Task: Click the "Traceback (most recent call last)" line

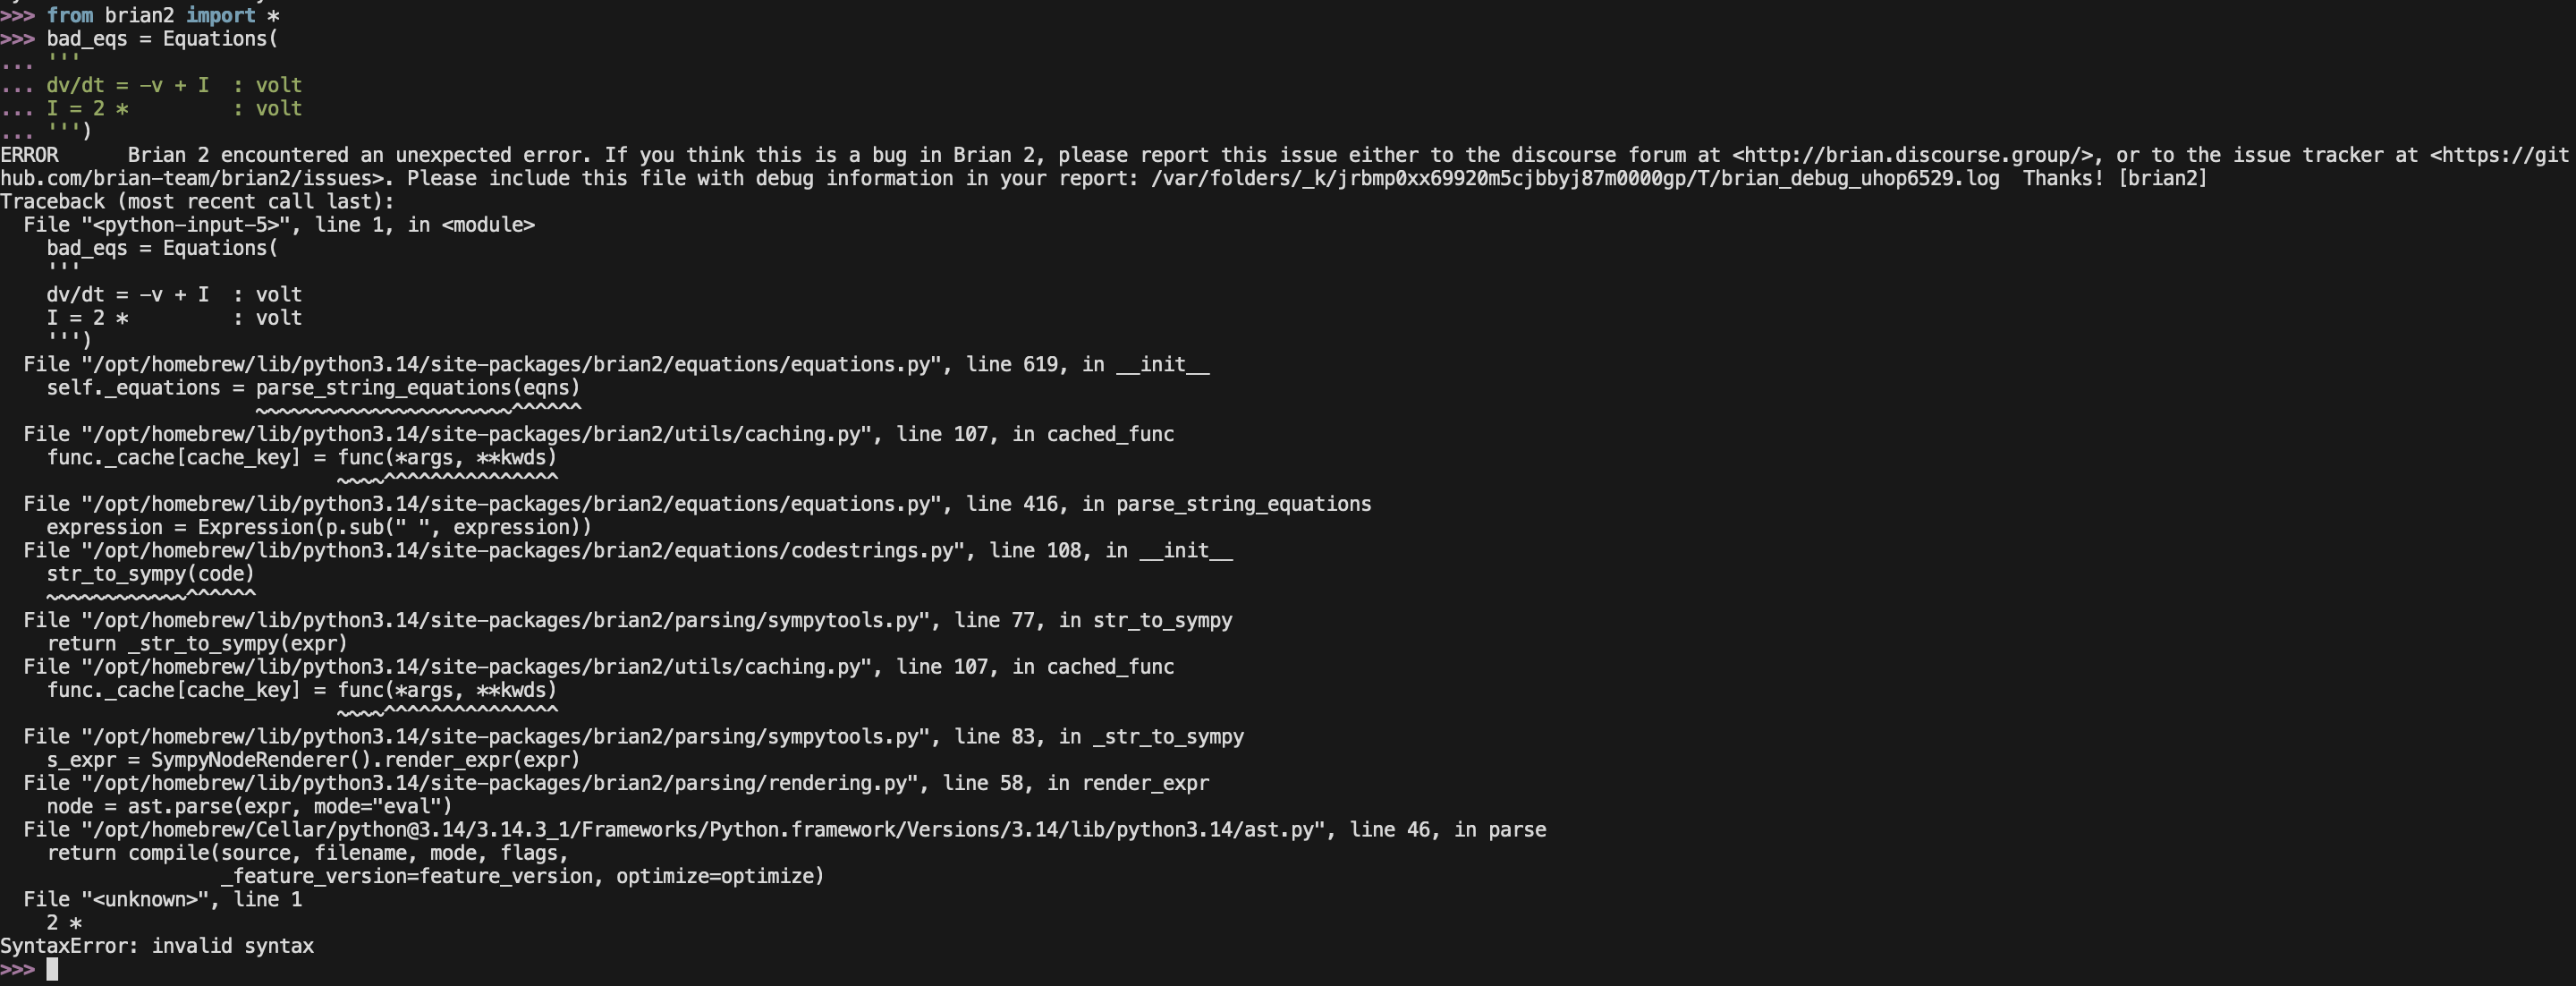Action: (197, 201)
